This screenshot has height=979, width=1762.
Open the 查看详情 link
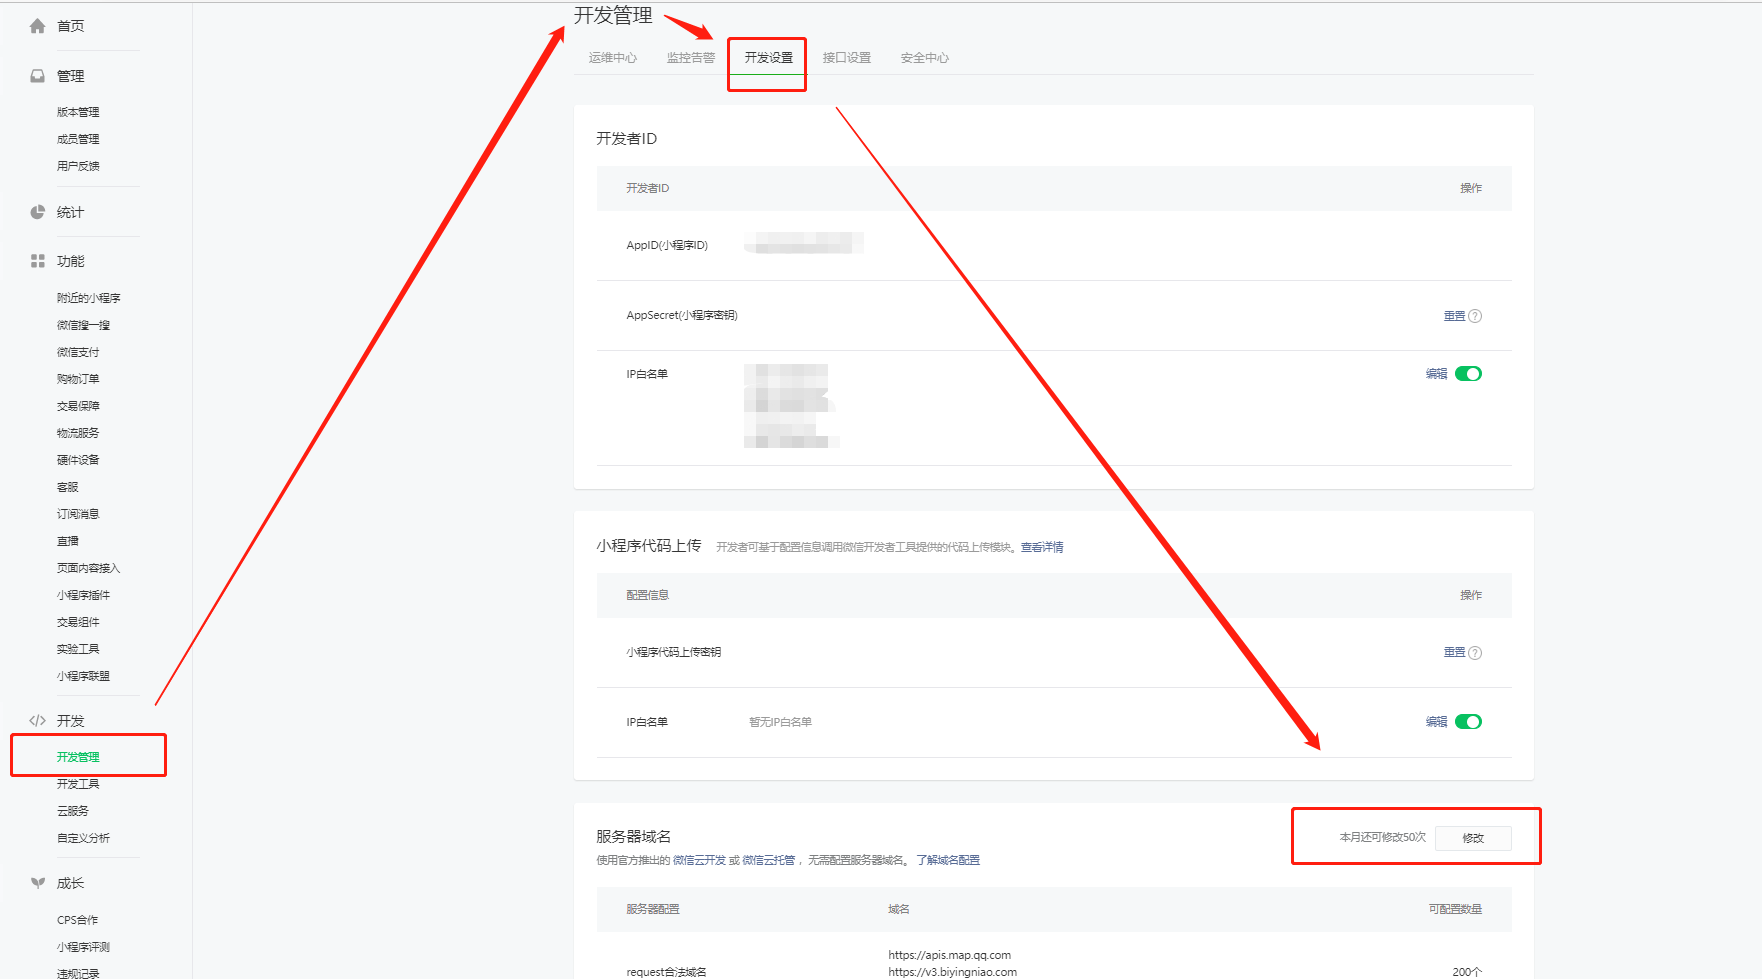[1041, 547]
